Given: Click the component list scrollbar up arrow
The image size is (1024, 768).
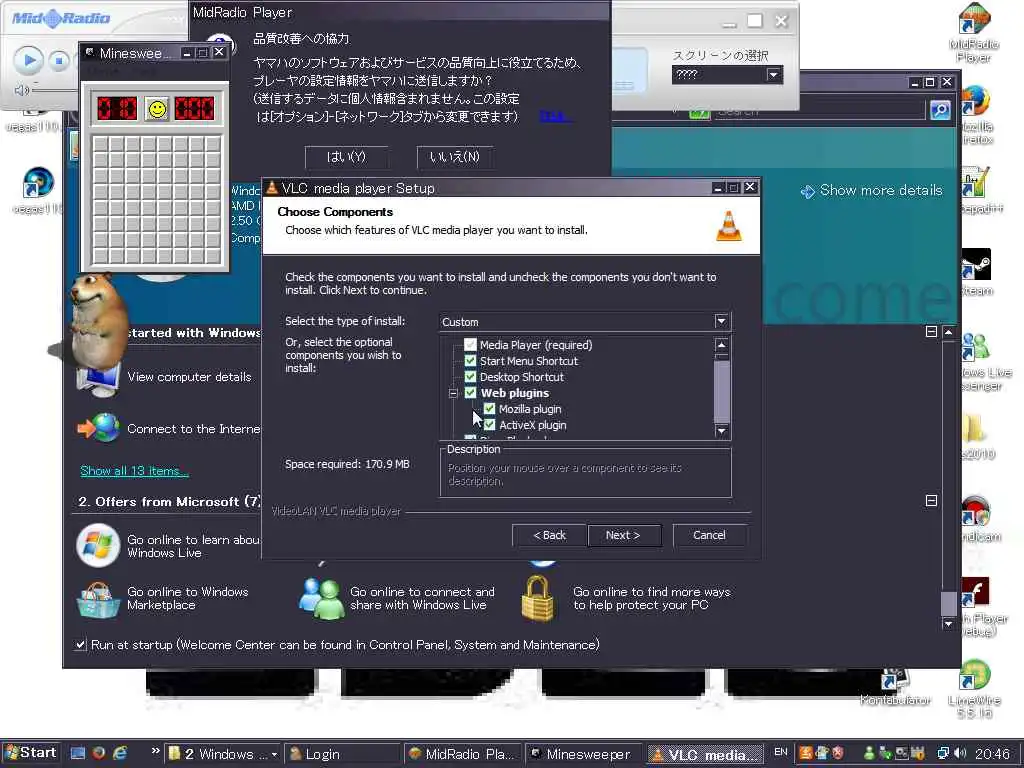Looking at the screenshot, I should tap(722, 345).
